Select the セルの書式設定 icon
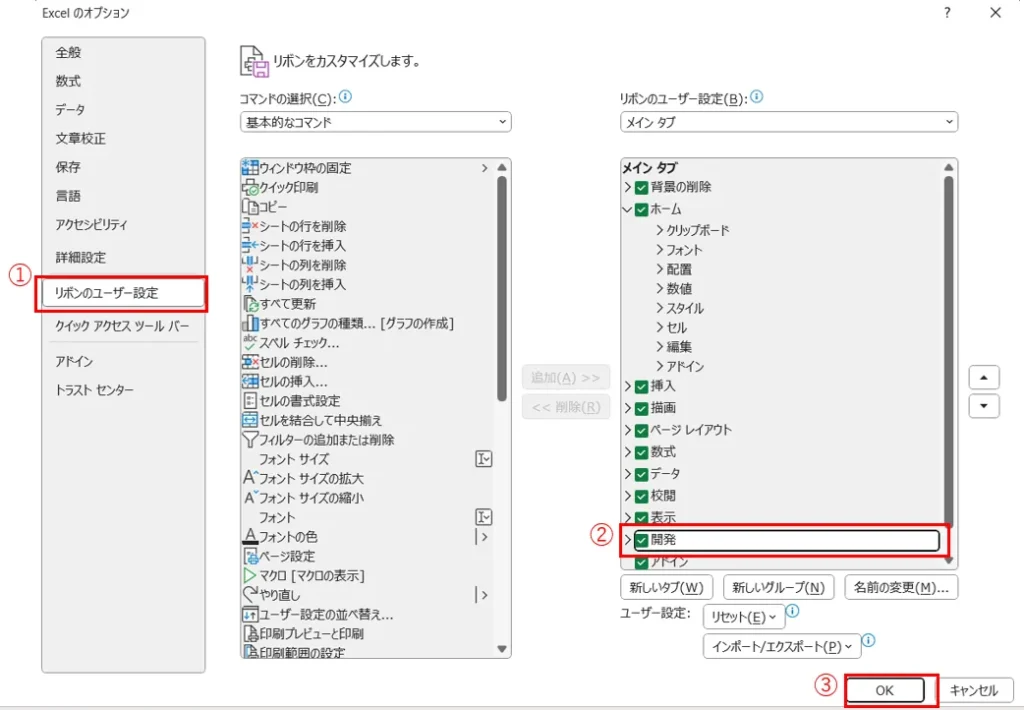This screenshot has height=710, width=1024. [x=250, y=400]
